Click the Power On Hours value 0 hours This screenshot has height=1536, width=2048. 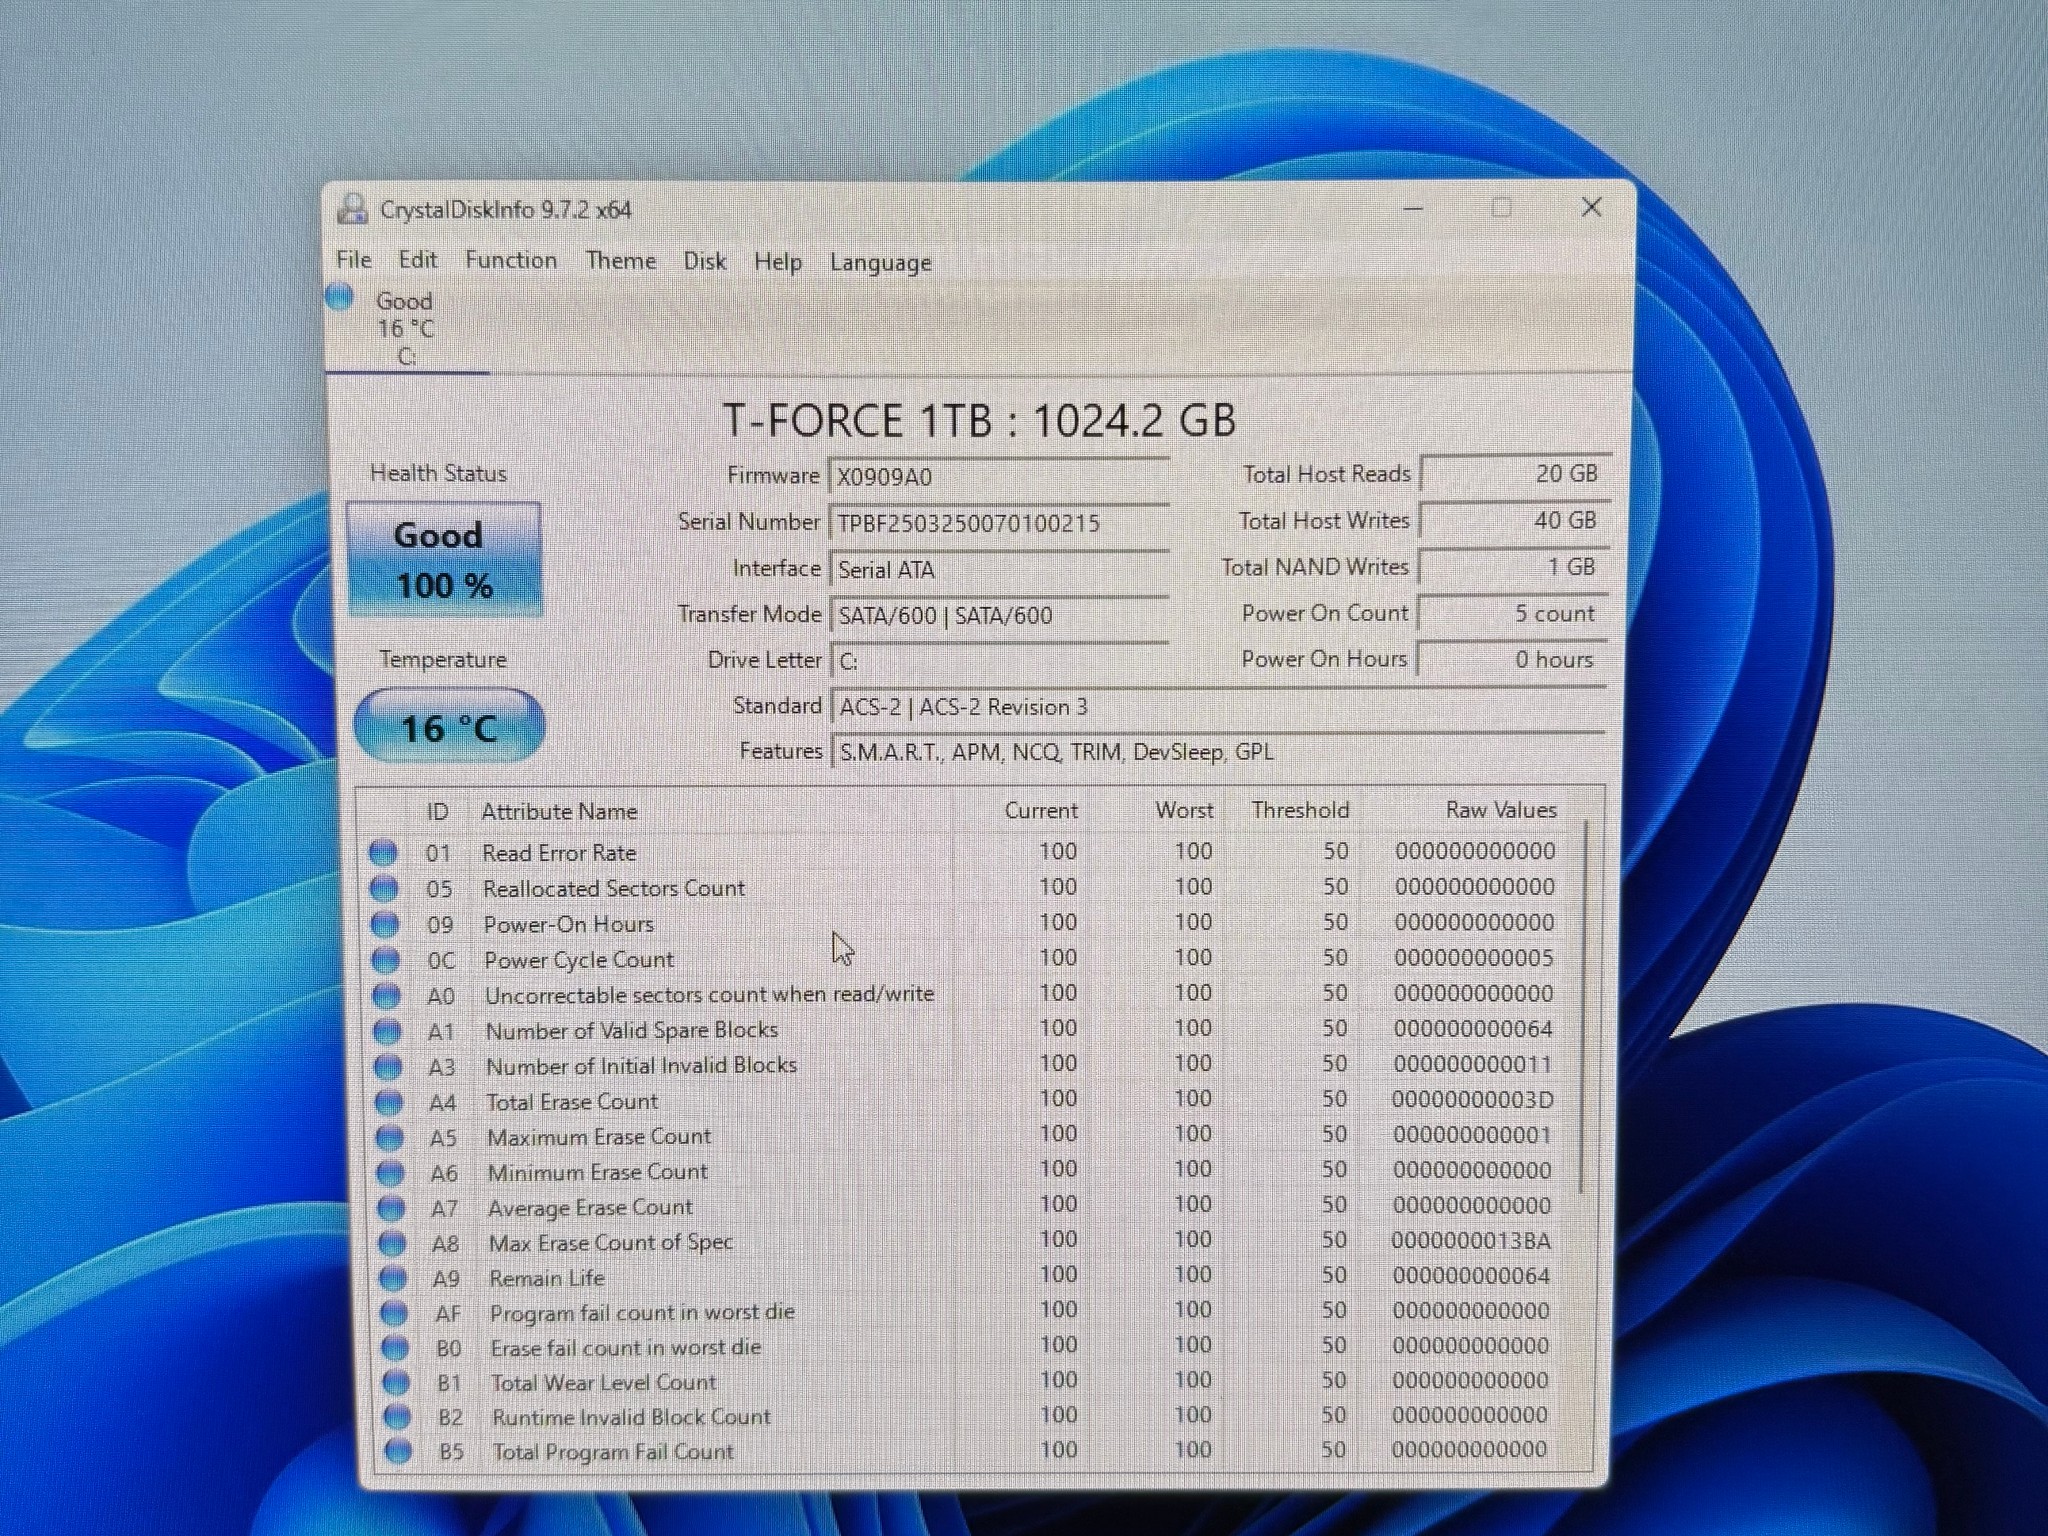[1511, 659]
